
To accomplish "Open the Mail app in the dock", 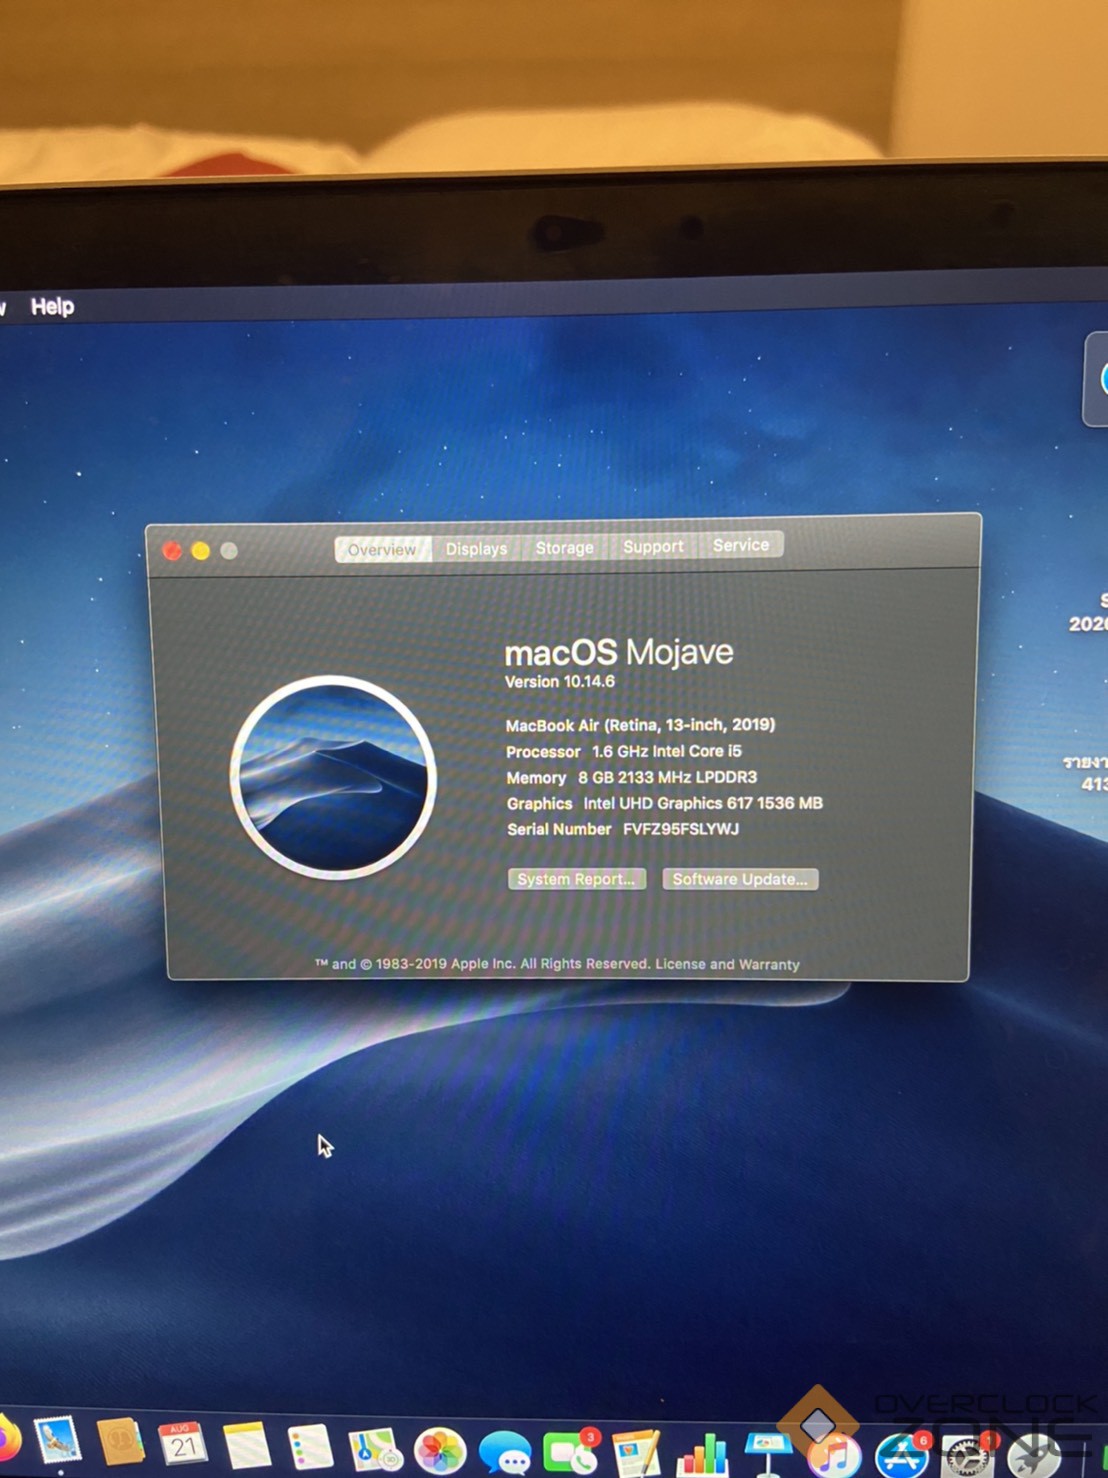I will [x=56, y=1443].
